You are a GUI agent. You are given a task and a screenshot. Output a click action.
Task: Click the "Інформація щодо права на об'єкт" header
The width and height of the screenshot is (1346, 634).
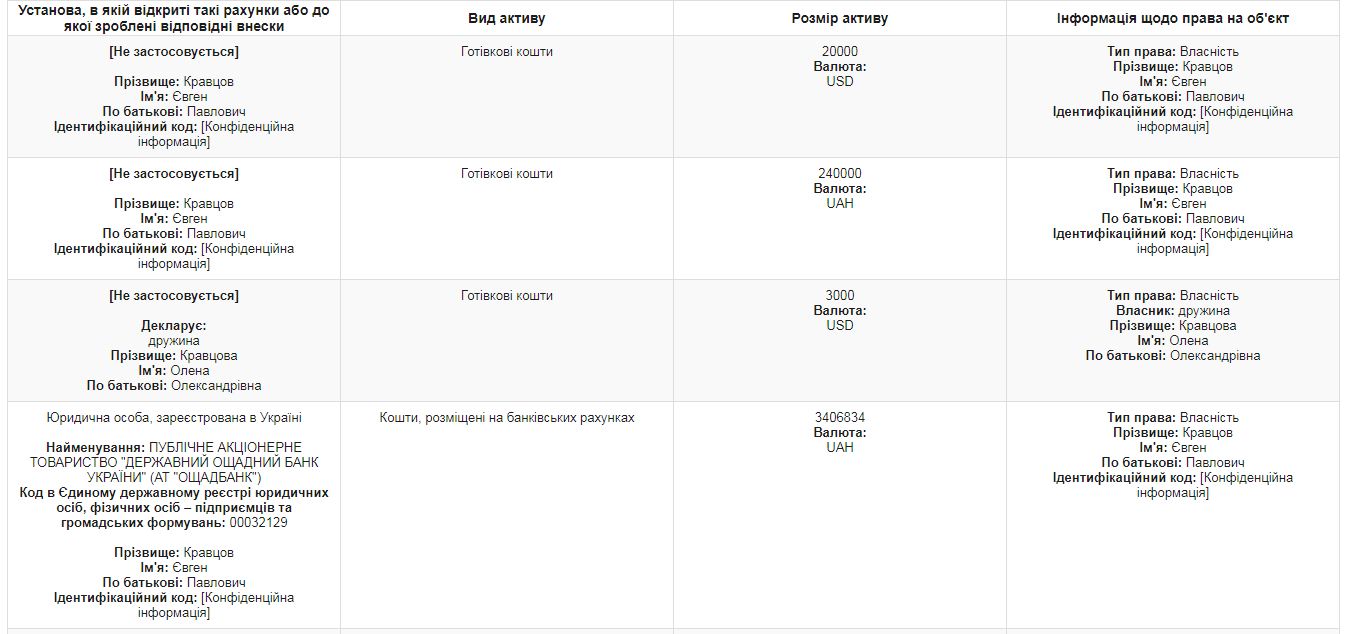point(1172,19)
